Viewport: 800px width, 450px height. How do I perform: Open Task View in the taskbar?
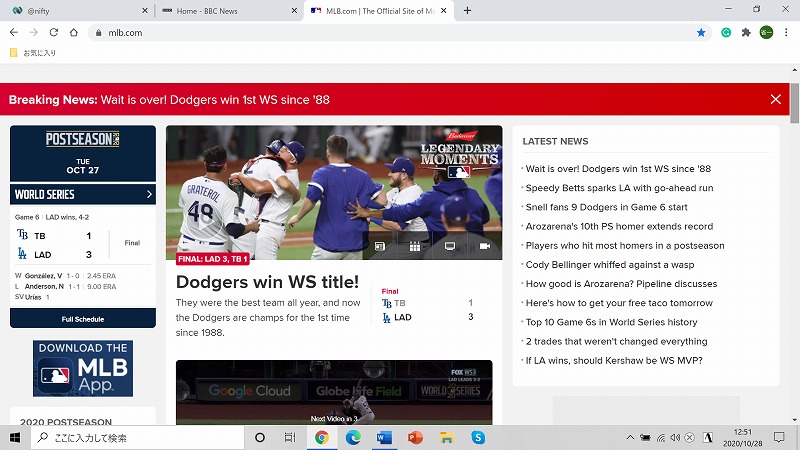290,437
